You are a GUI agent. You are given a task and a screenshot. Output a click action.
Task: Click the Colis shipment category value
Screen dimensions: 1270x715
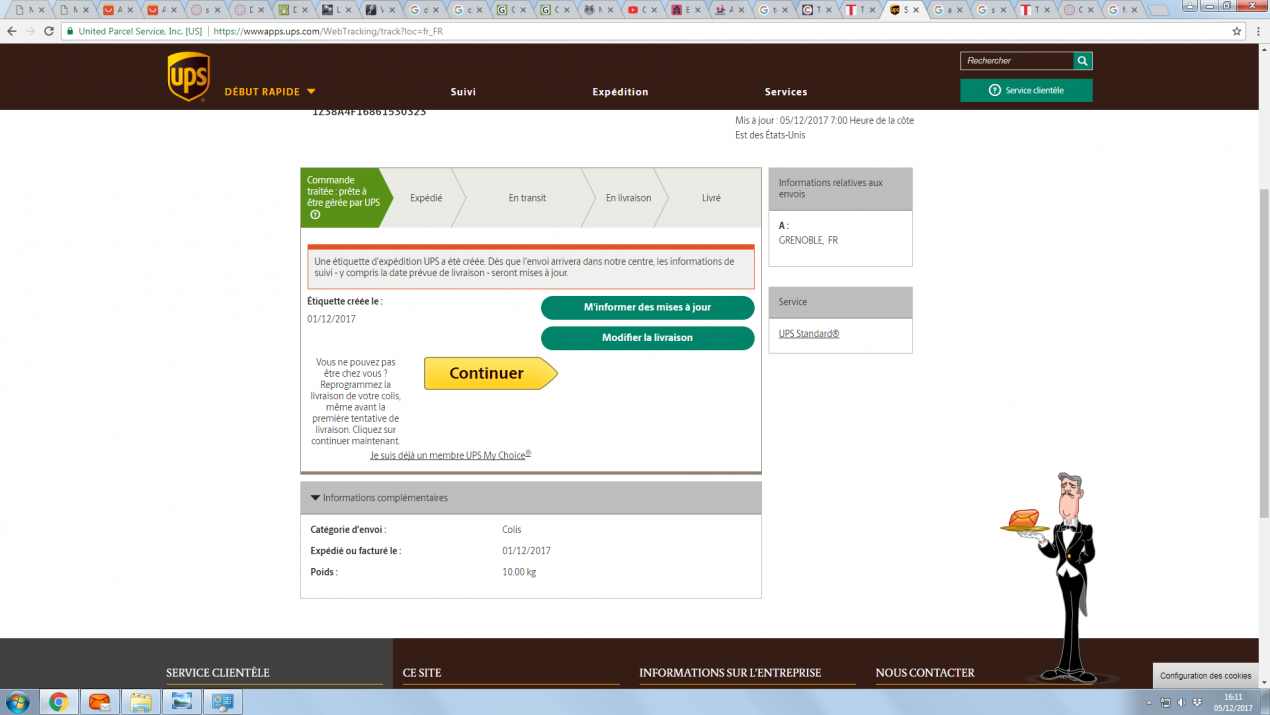coord(512,529)
